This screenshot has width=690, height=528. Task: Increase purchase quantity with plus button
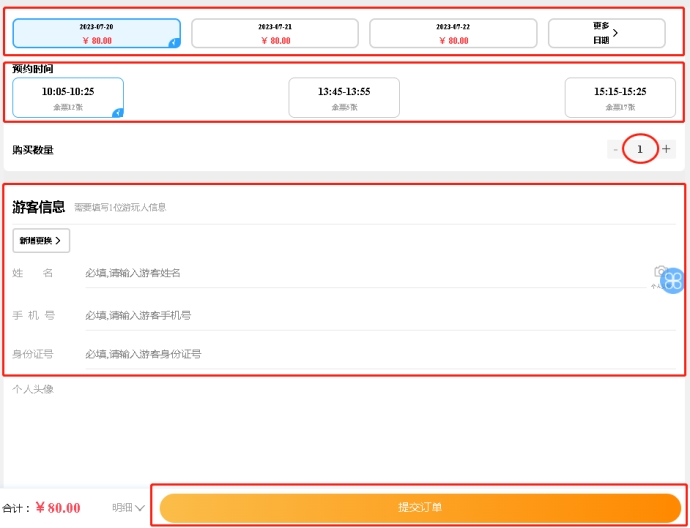667,150
